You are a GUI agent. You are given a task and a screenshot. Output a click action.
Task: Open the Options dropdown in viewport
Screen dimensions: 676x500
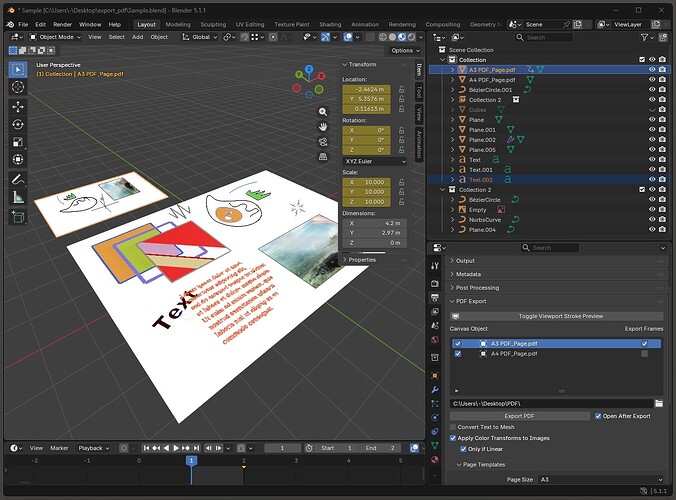[x=405, y=50]
